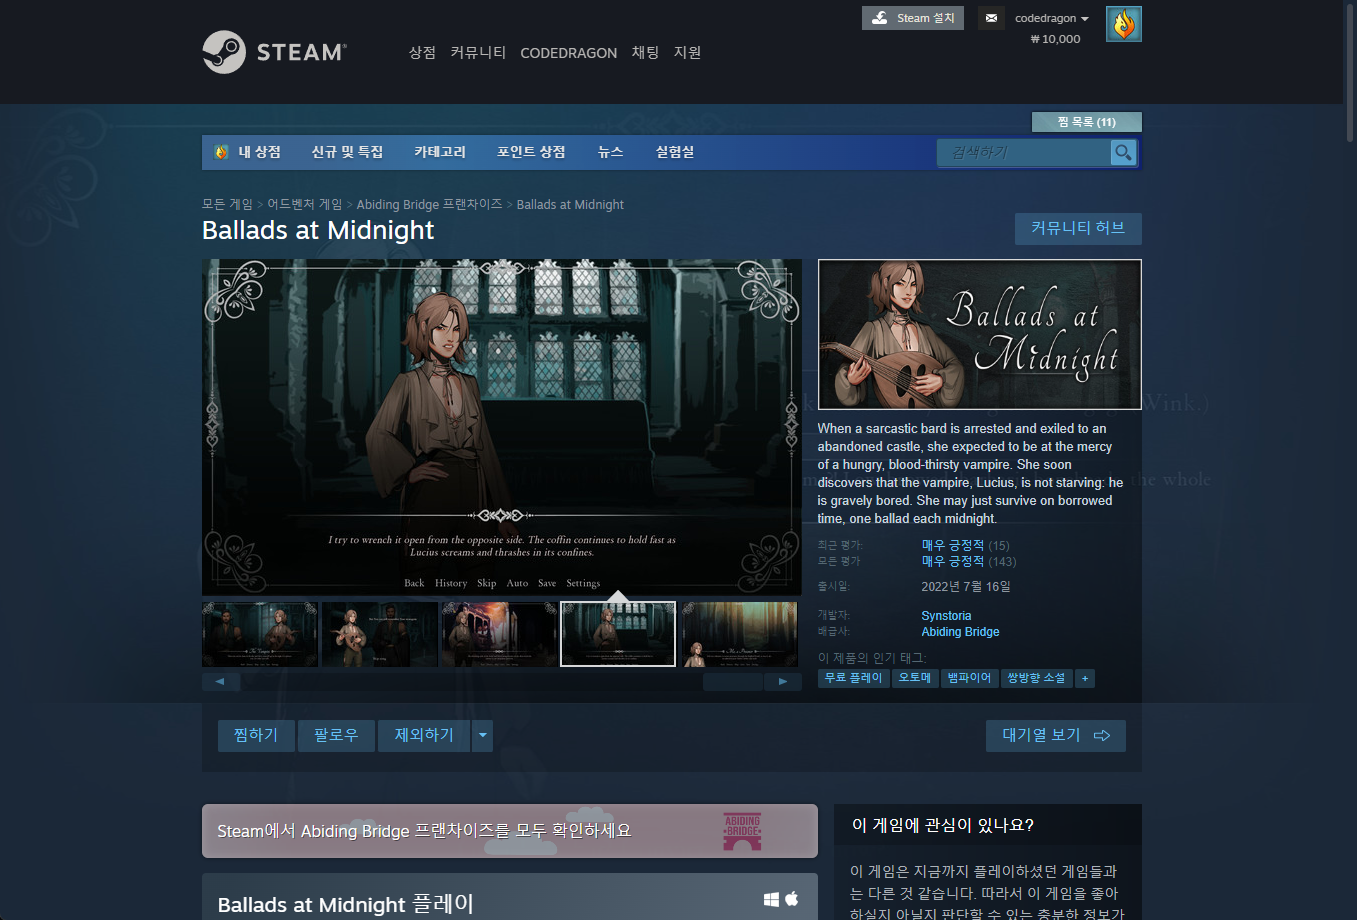Select the highlighted fourth screenshot thumbnail
This screenshot has height=920, width=1357.
(618, 634)
